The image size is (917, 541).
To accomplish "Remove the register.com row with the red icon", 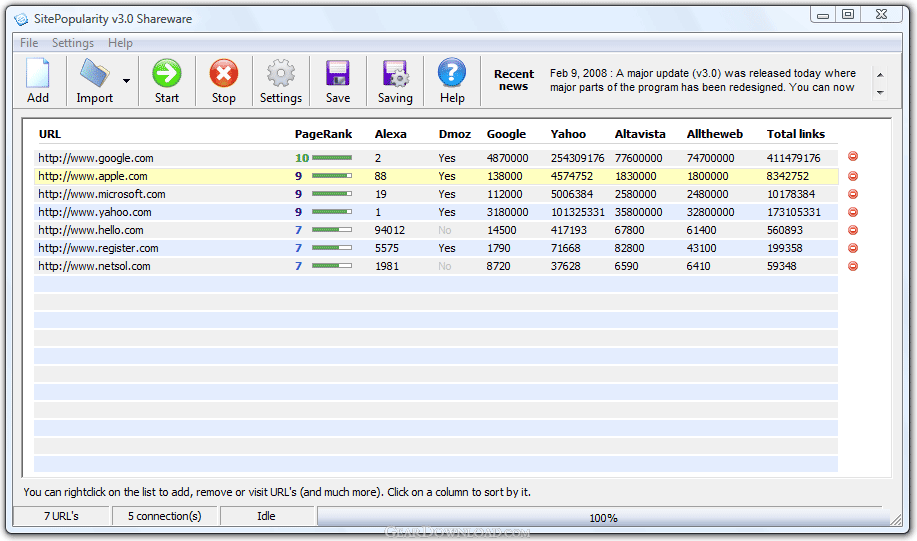I will tap(853, 248).
